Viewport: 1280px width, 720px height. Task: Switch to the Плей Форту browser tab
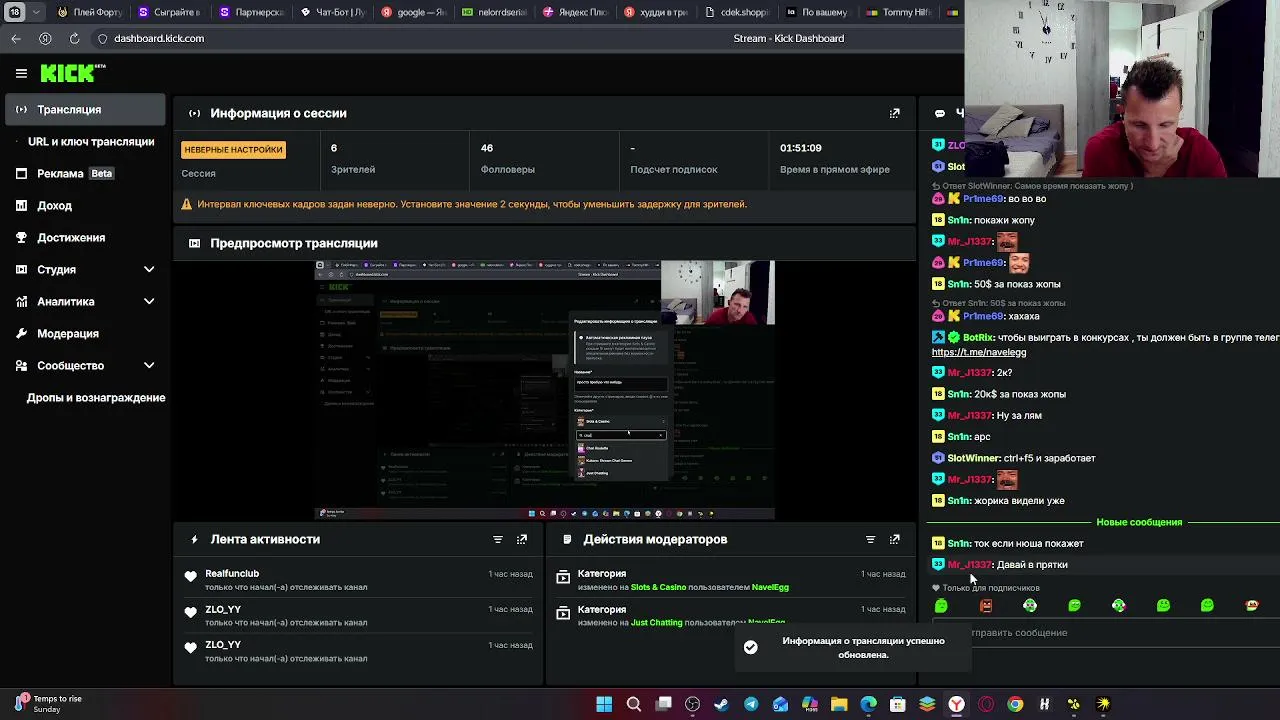click(x=89, y=12)
